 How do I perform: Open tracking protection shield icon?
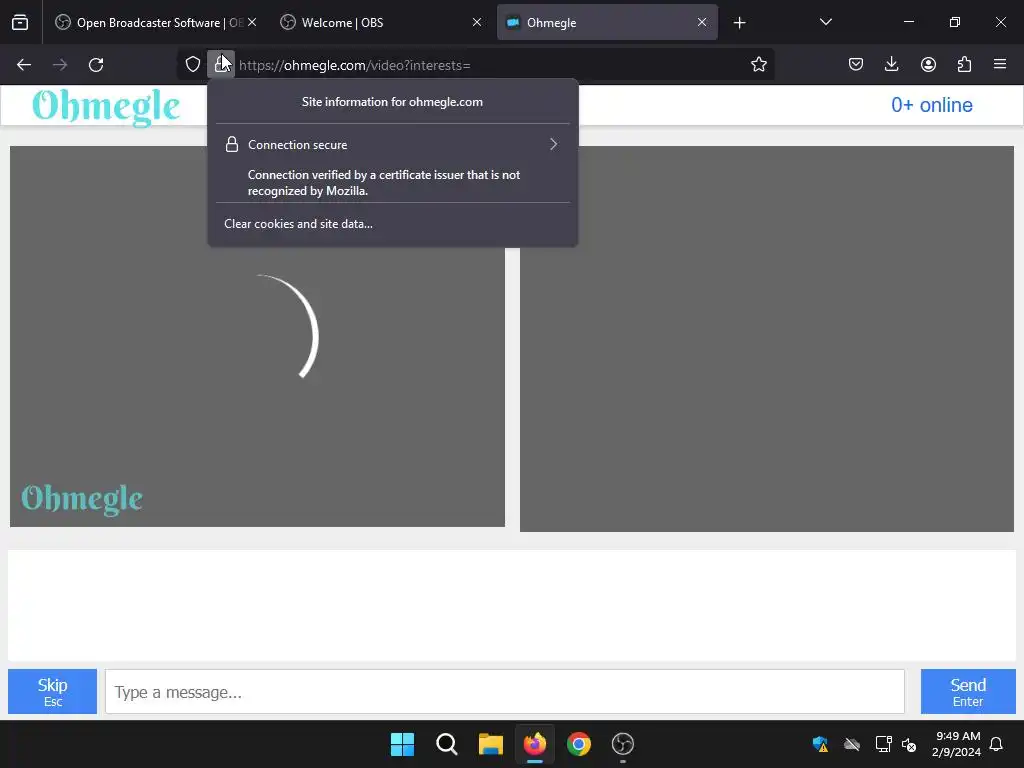coord(193,65)
